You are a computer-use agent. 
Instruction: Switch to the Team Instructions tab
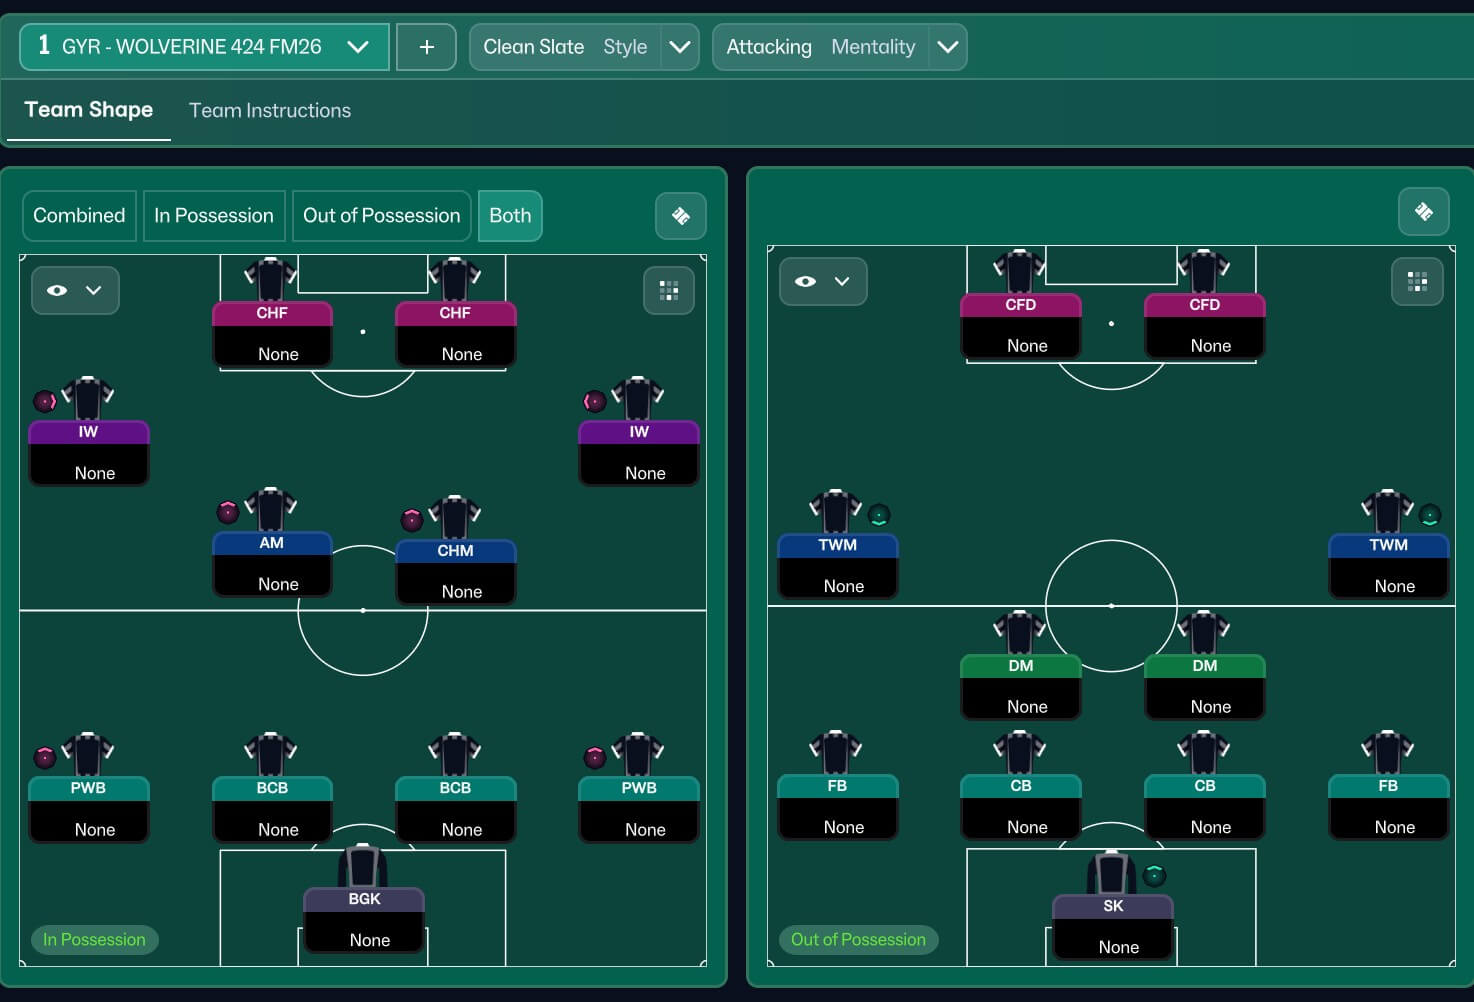tap(270, 111)
